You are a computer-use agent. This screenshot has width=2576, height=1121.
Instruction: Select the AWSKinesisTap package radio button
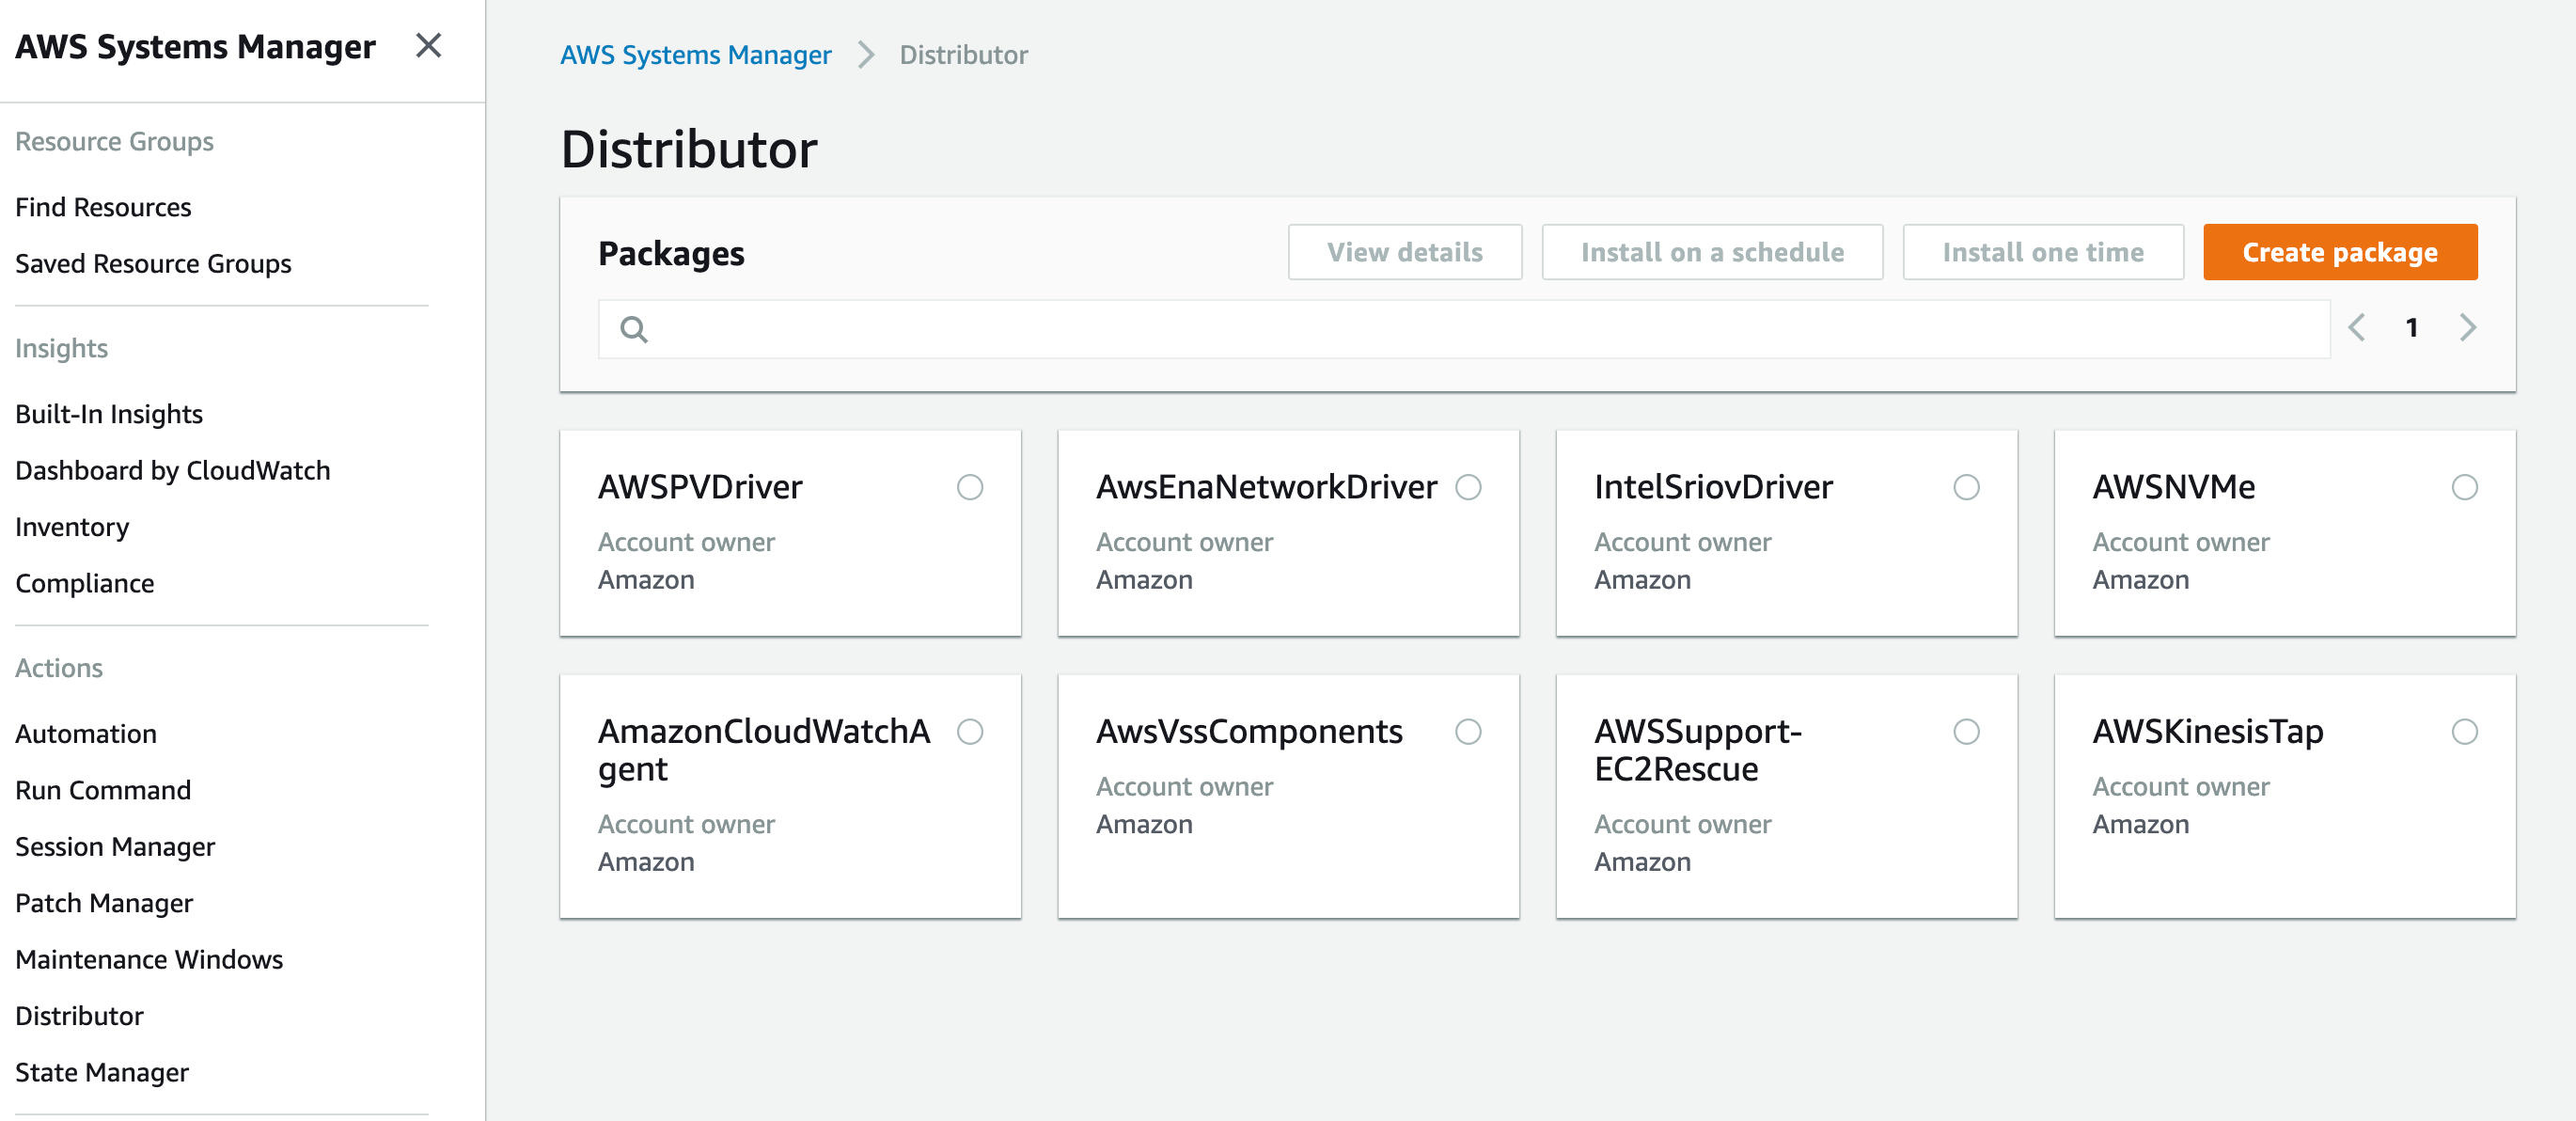(x=2464, y=731)
